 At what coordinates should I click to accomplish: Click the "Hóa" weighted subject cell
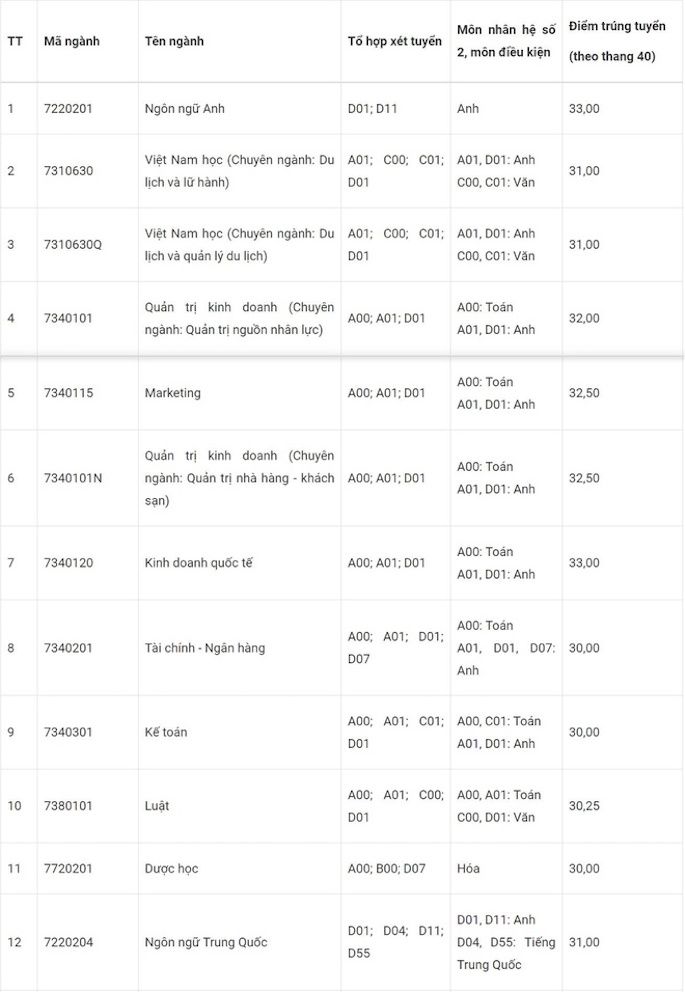coord(468,868)
